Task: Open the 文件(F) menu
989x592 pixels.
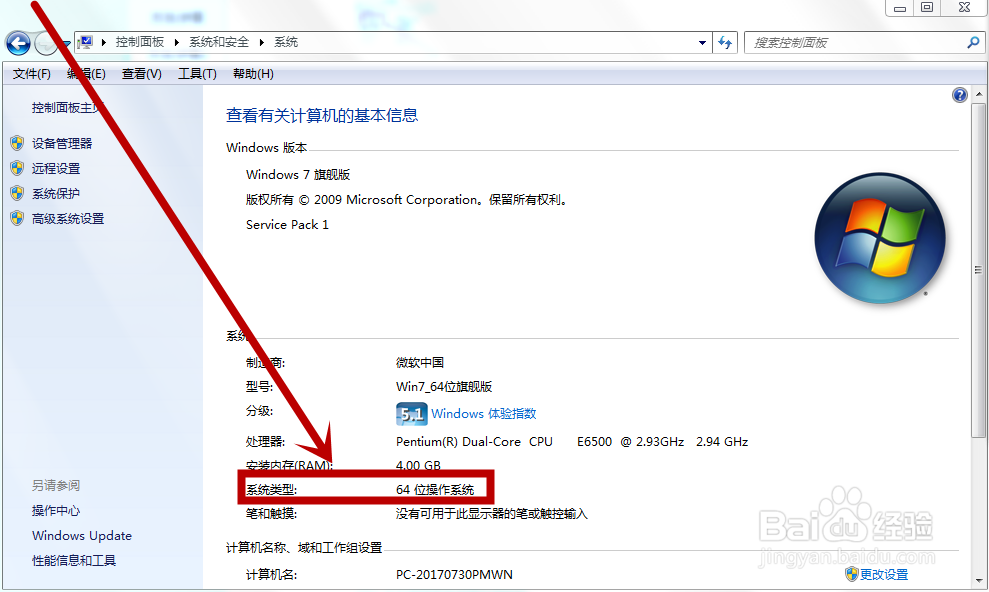Action: tap(32, 74)
